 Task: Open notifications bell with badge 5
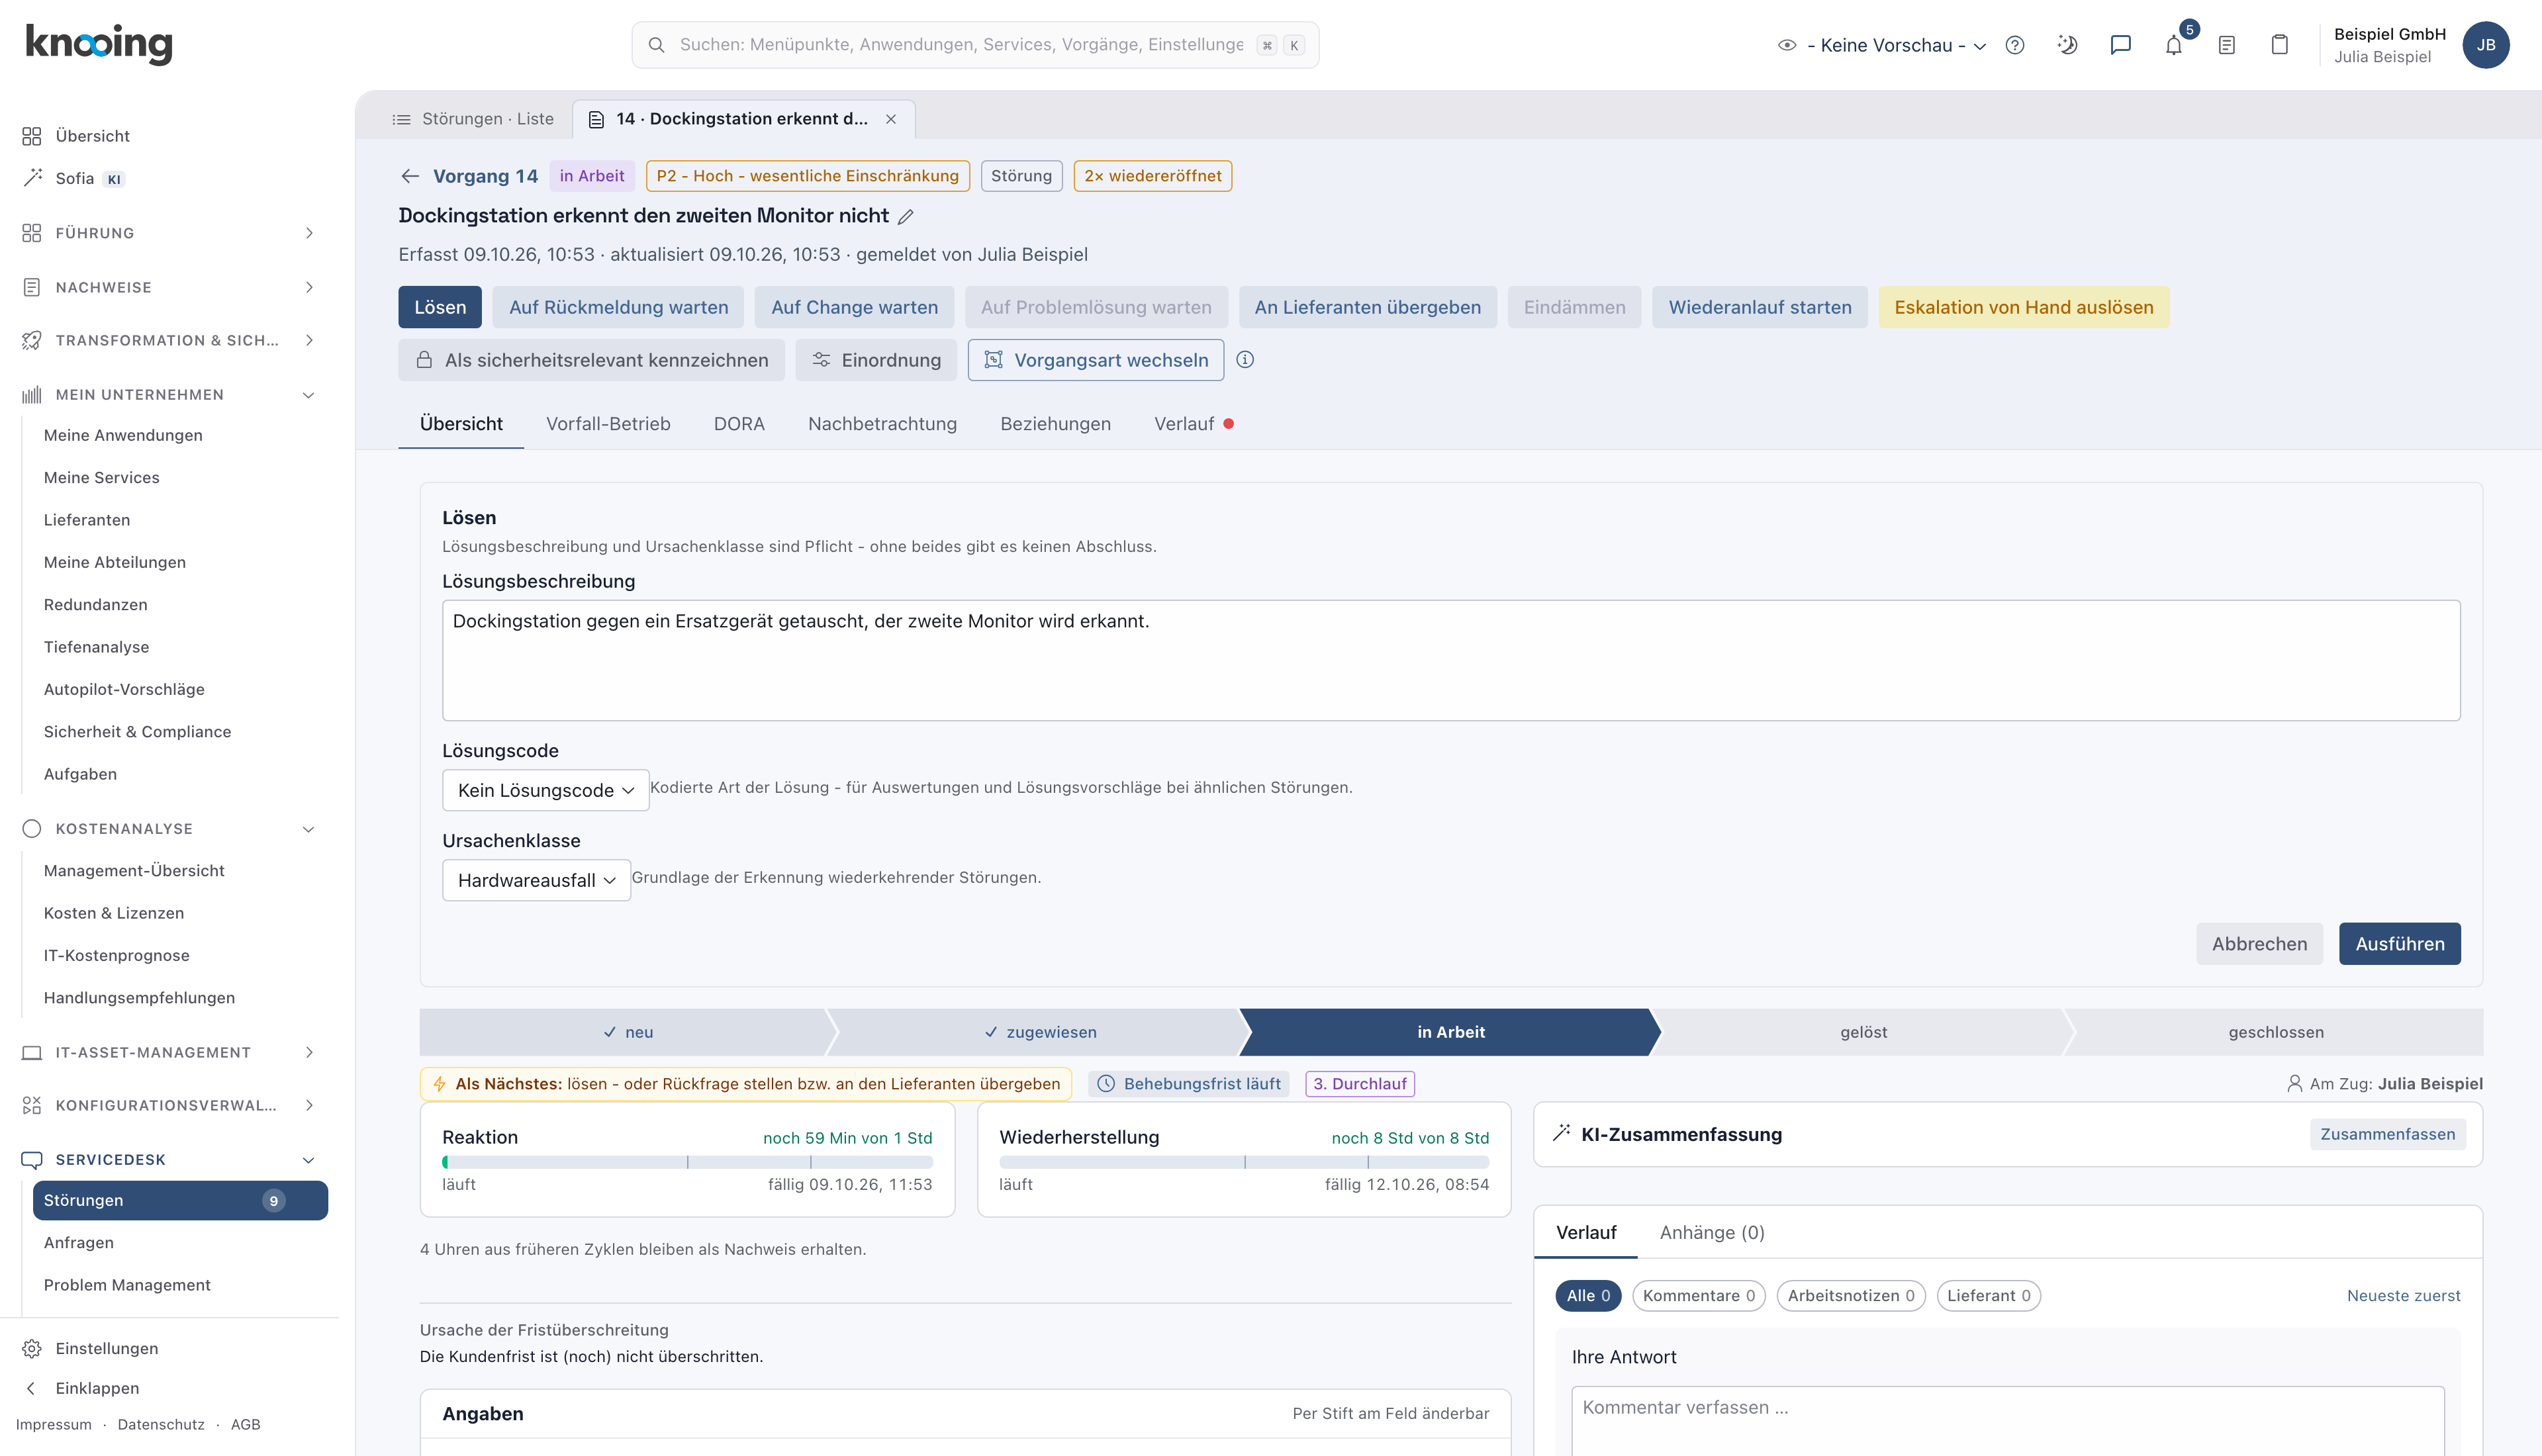tap(2174, 45)
